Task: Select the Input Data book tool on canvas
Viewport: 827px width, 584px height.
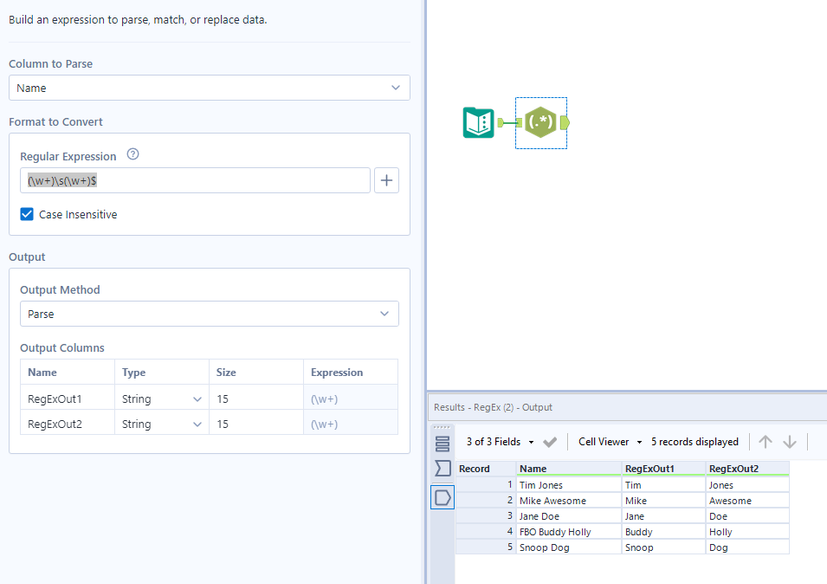Action: [478, 122]
